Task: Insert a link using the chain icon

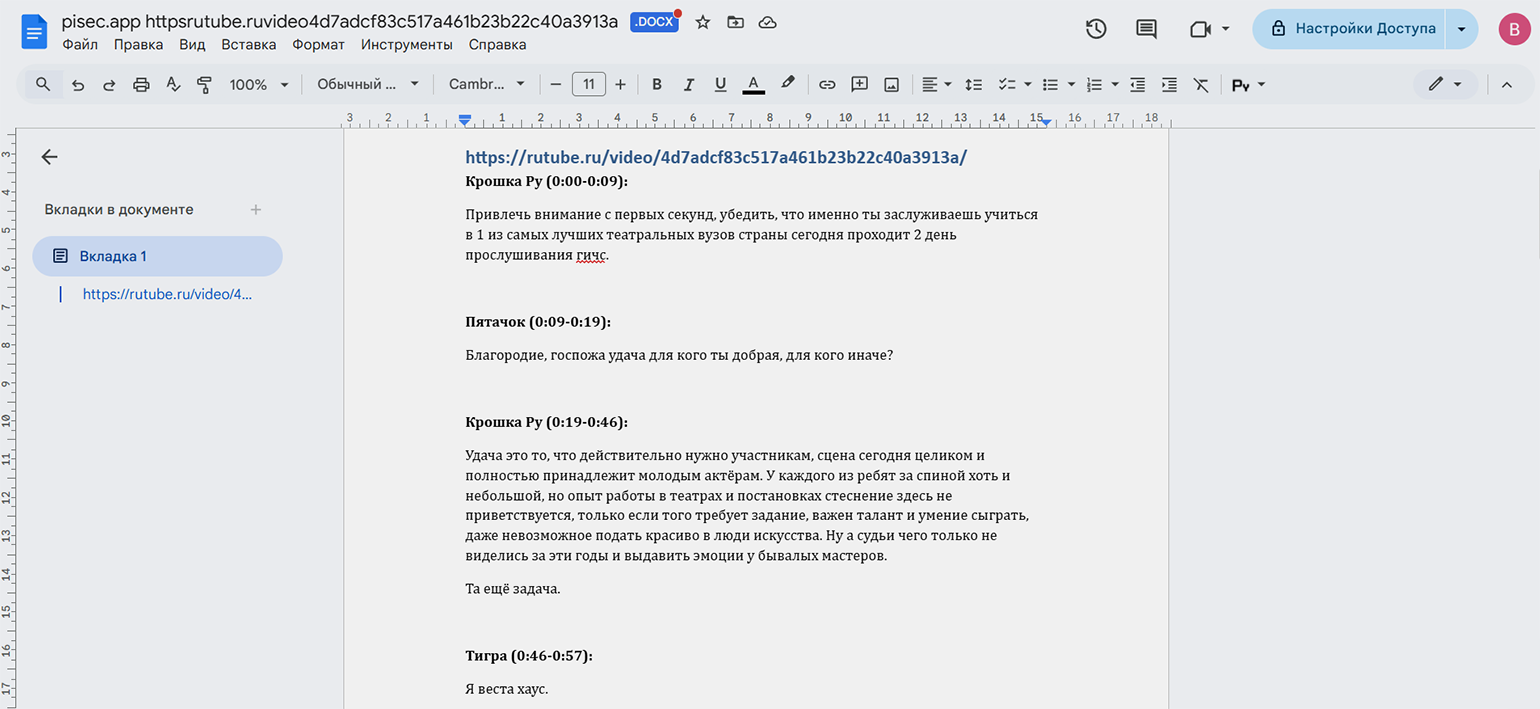Action: click(827, 85)
